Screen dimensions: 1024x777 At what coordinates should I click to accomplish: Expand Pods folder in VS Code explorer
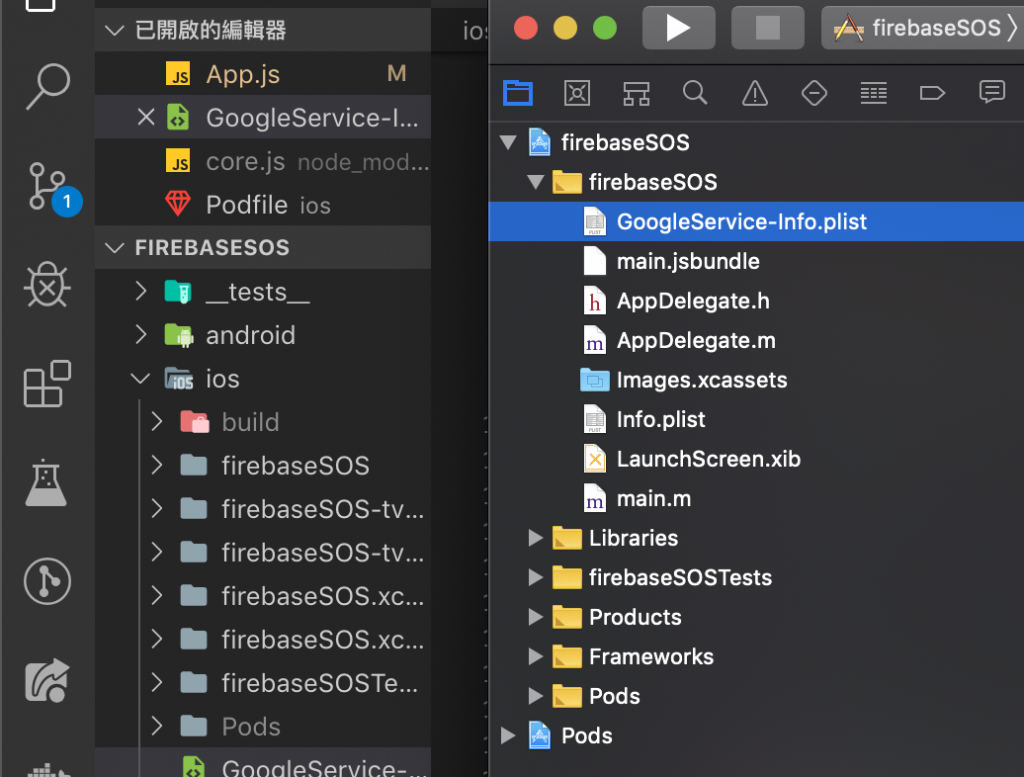157,726
